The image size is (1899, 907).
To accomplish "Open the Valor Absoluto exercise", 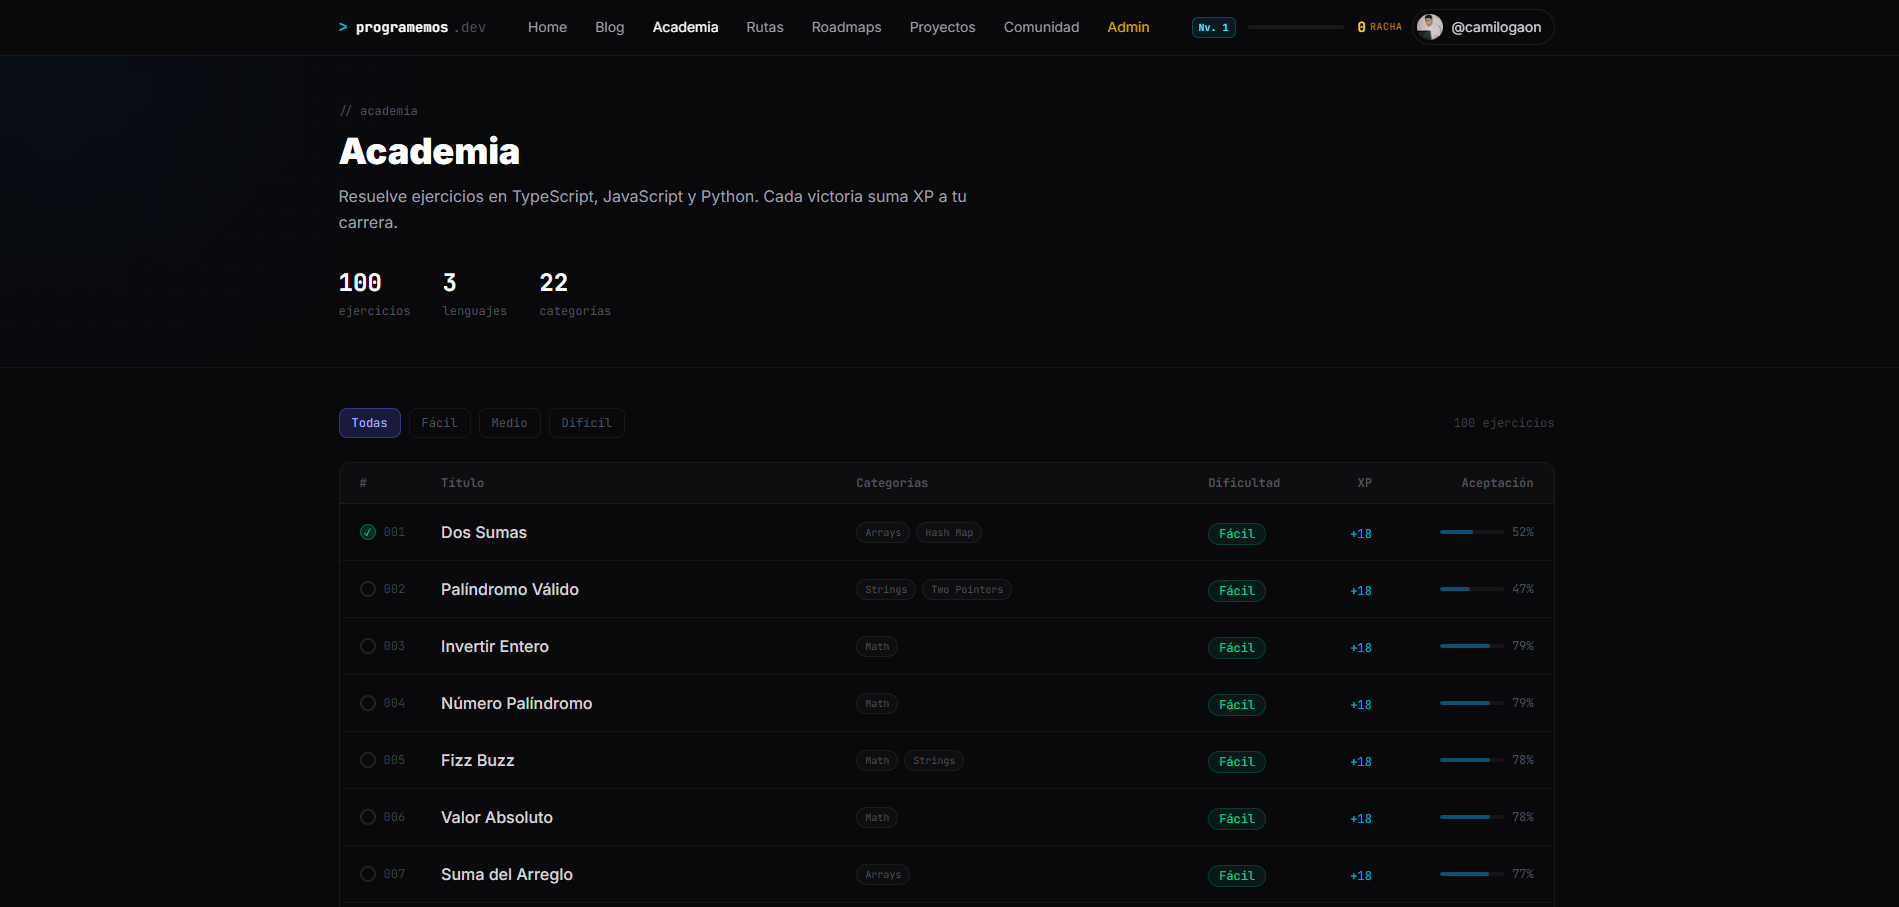I will tap(497, 818).
